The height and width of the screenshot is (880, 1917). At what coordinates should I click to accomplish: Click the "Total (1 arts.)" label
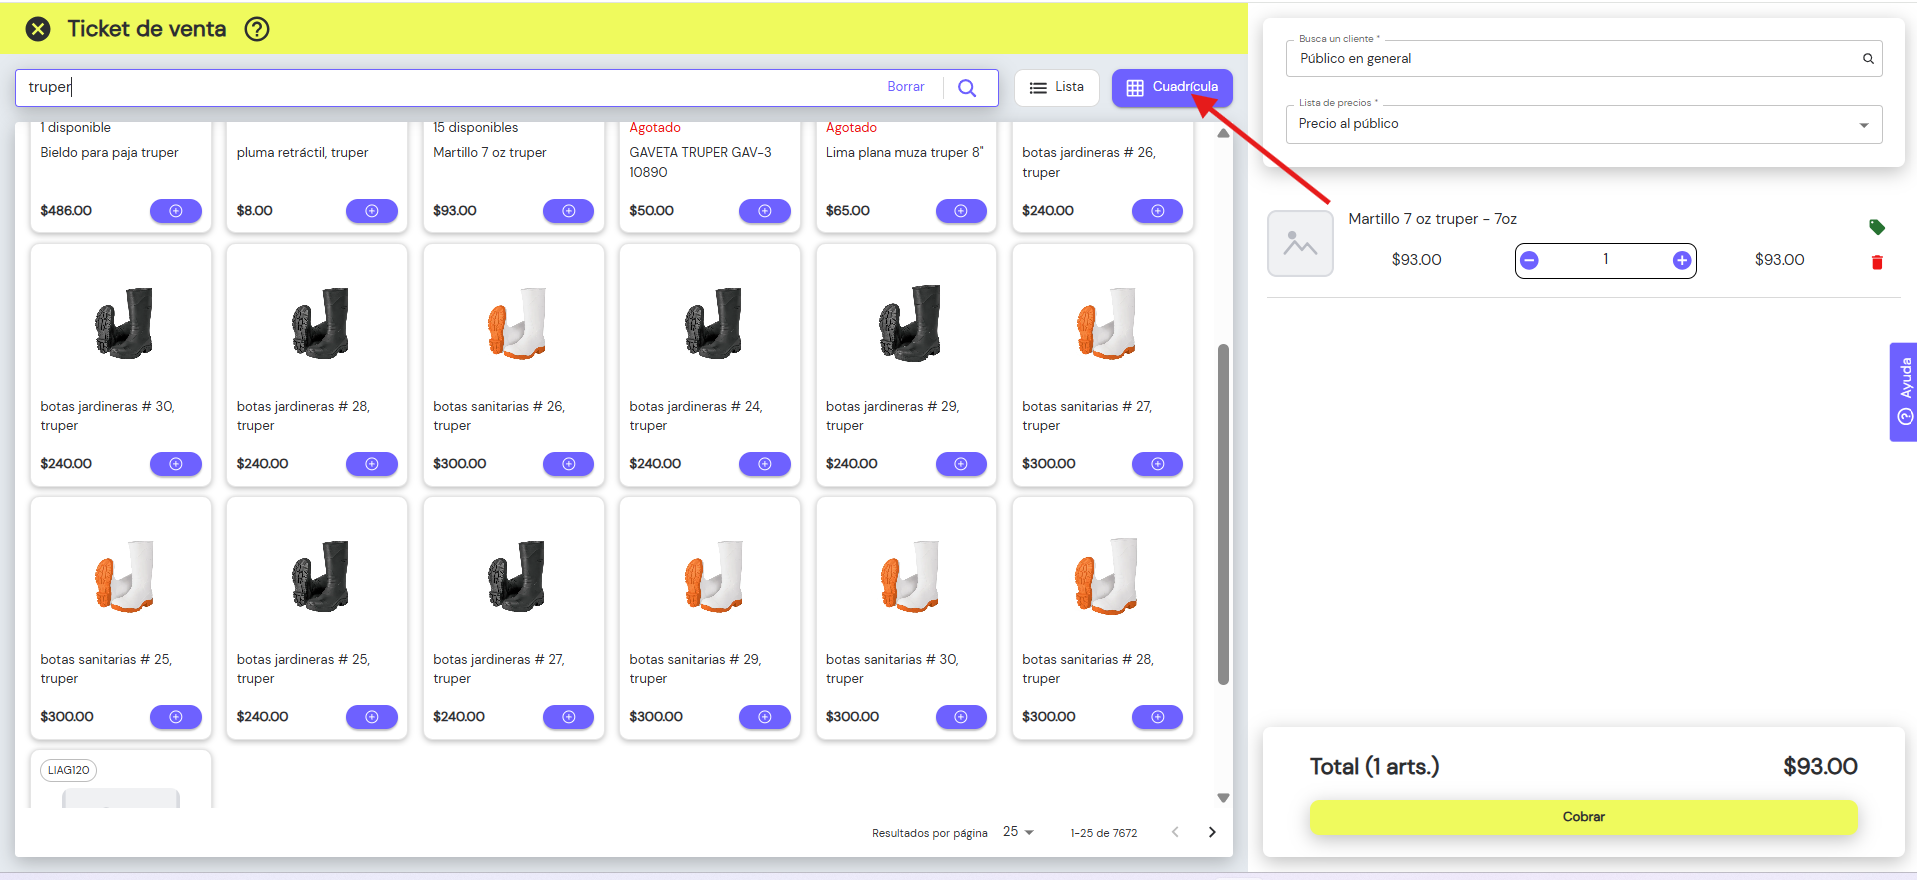(x=1375, y=767)
